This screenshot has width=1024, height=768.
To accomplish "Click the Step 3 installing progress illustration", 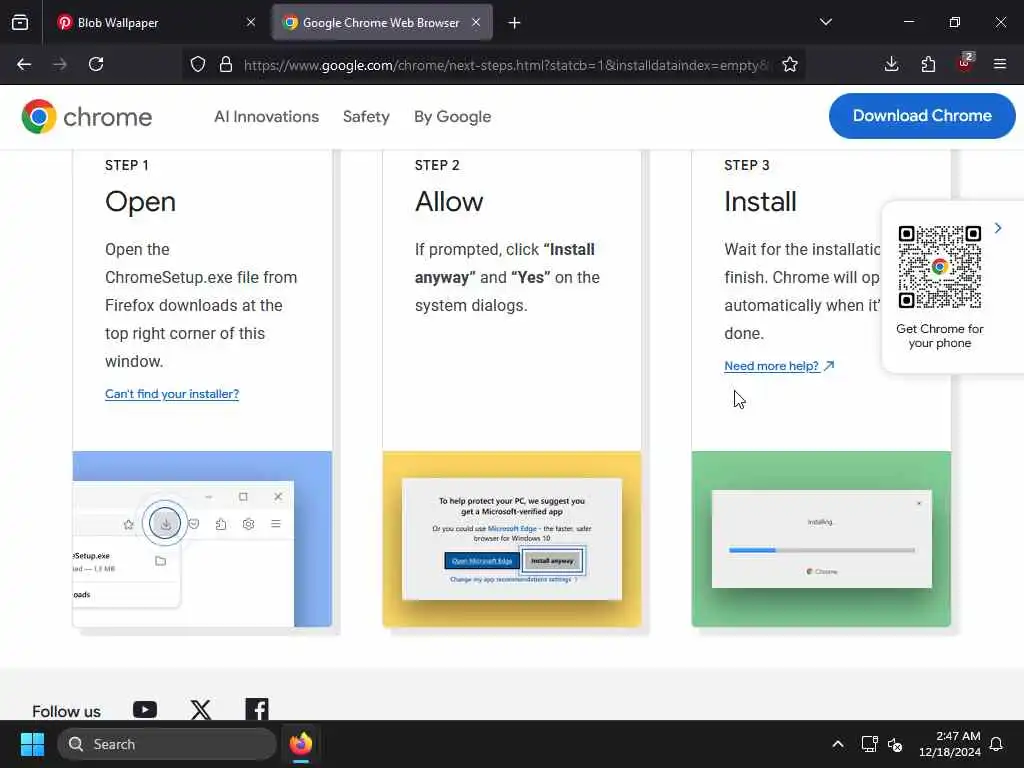I will (x=821, y=539).
